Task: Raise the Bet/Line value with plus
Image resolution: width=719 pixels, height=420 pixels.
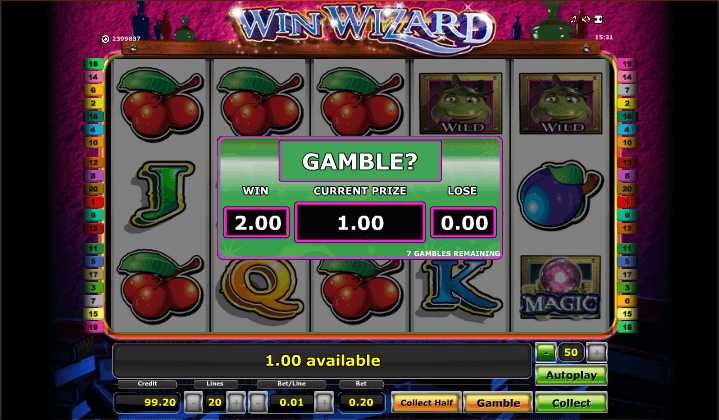Action: tap(324, 403)
